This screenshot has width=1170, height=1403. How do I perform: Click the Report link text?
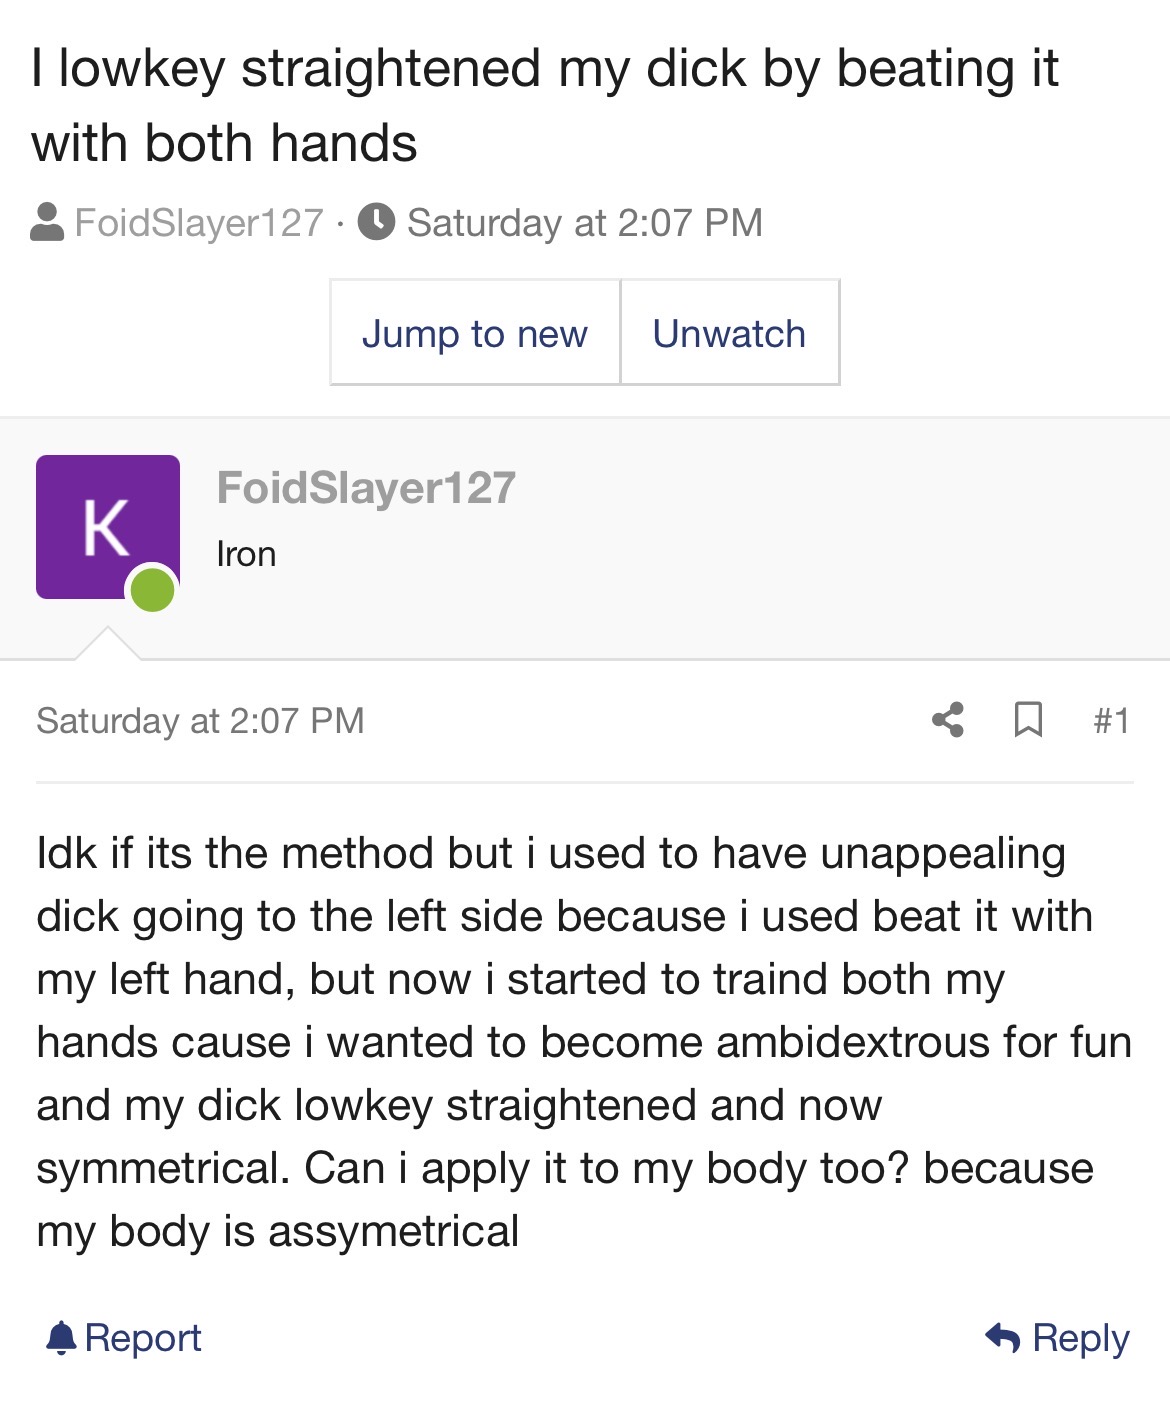[143, 1338]
